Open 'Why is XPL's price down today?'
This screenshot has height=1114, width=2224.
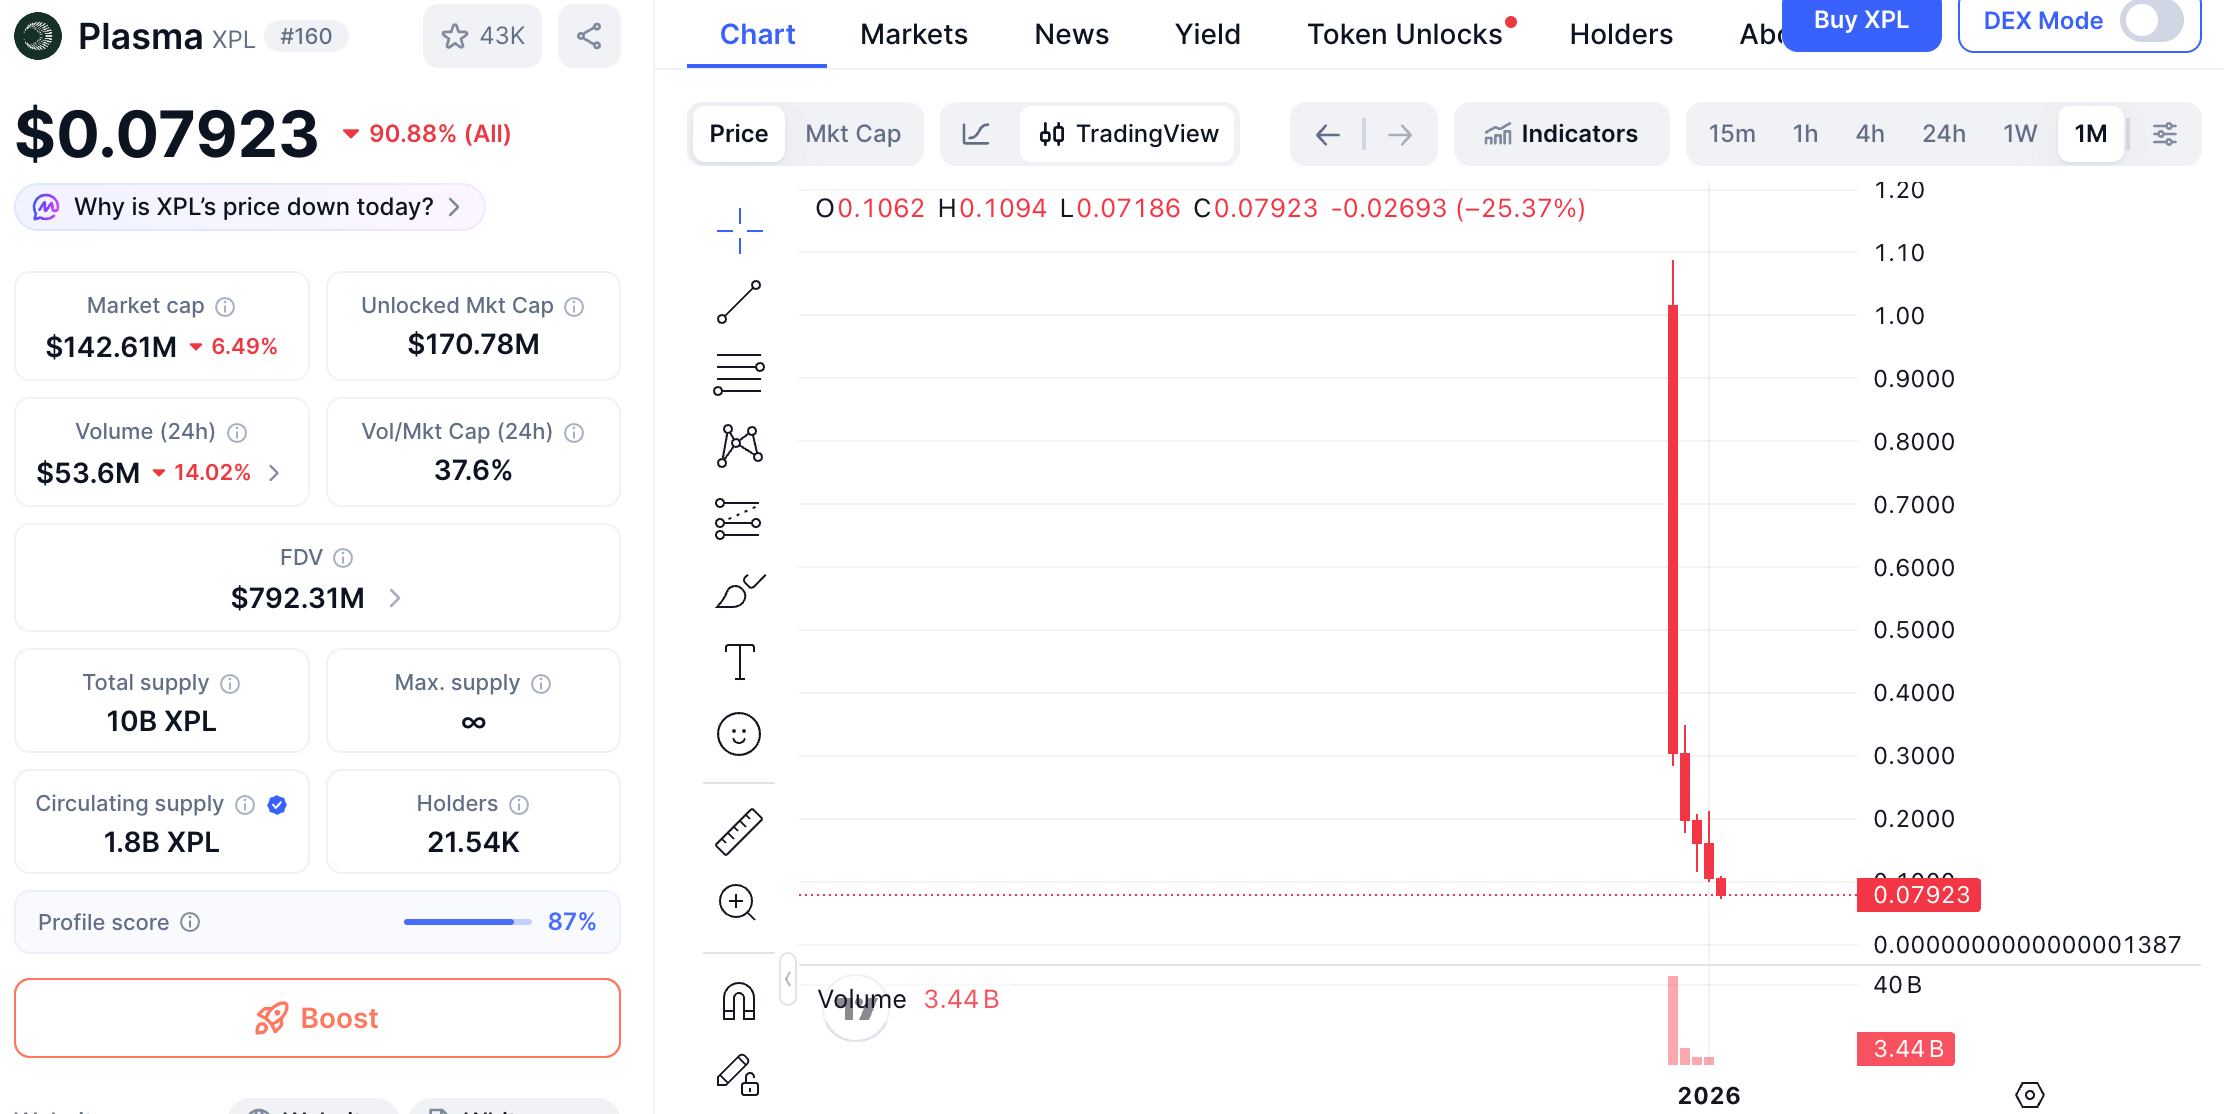click(250, 207)
